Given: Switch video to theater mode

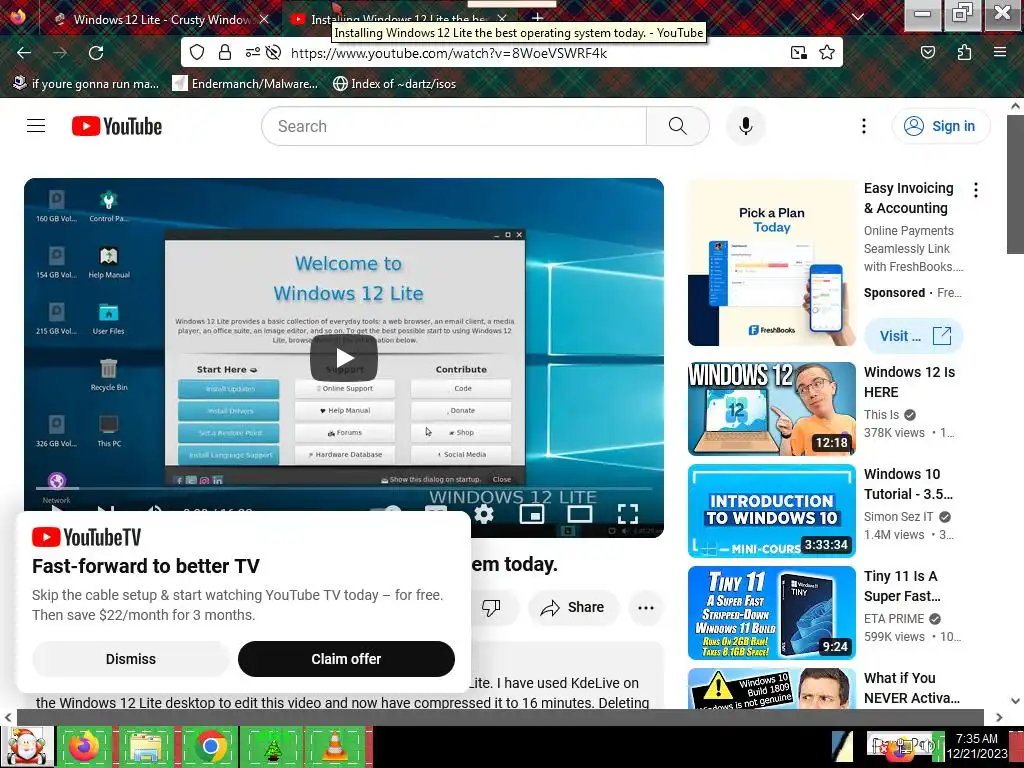Looking at the screenshot, I should (x=579, y=515).
